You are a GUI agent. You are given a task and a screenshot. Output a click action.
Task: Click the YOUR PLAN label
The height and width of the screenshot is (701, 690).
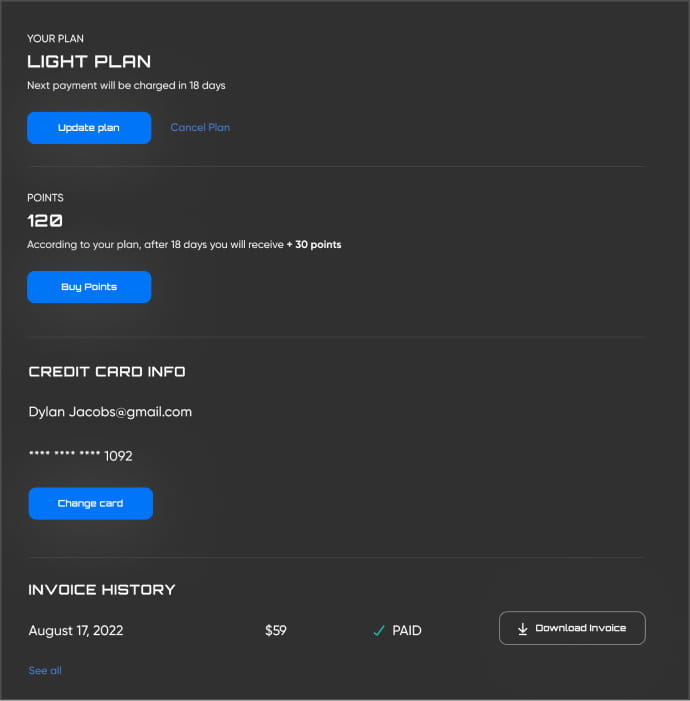[x=56, y=39]
